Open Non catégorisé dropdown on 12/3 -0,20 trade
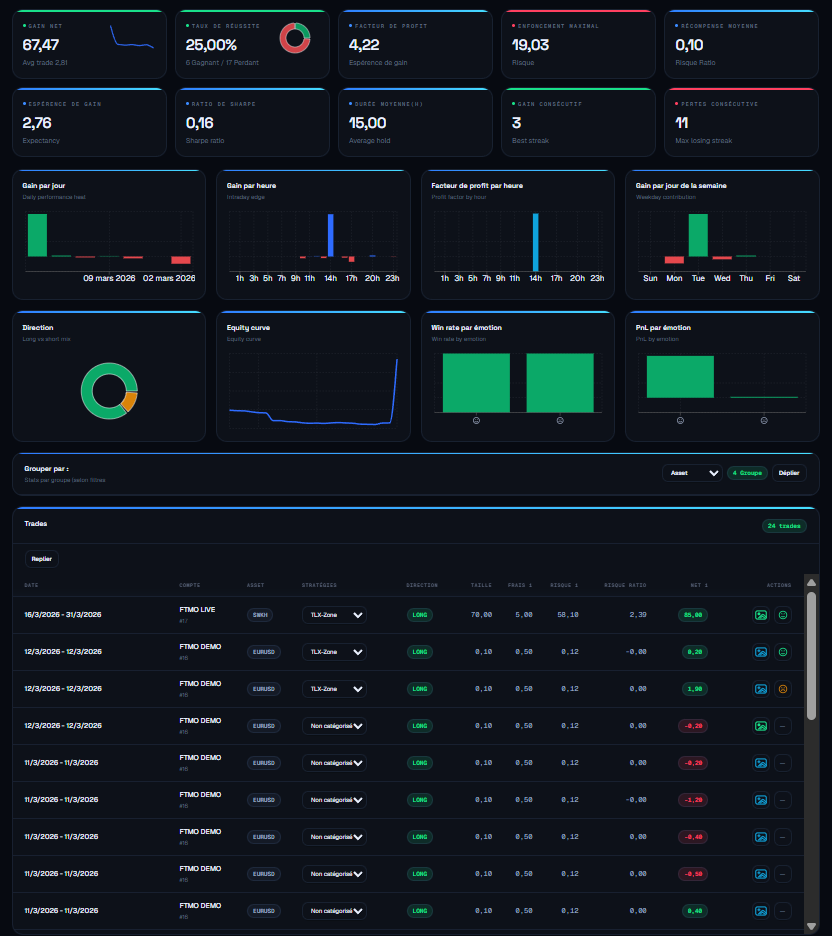 (334, 726)
